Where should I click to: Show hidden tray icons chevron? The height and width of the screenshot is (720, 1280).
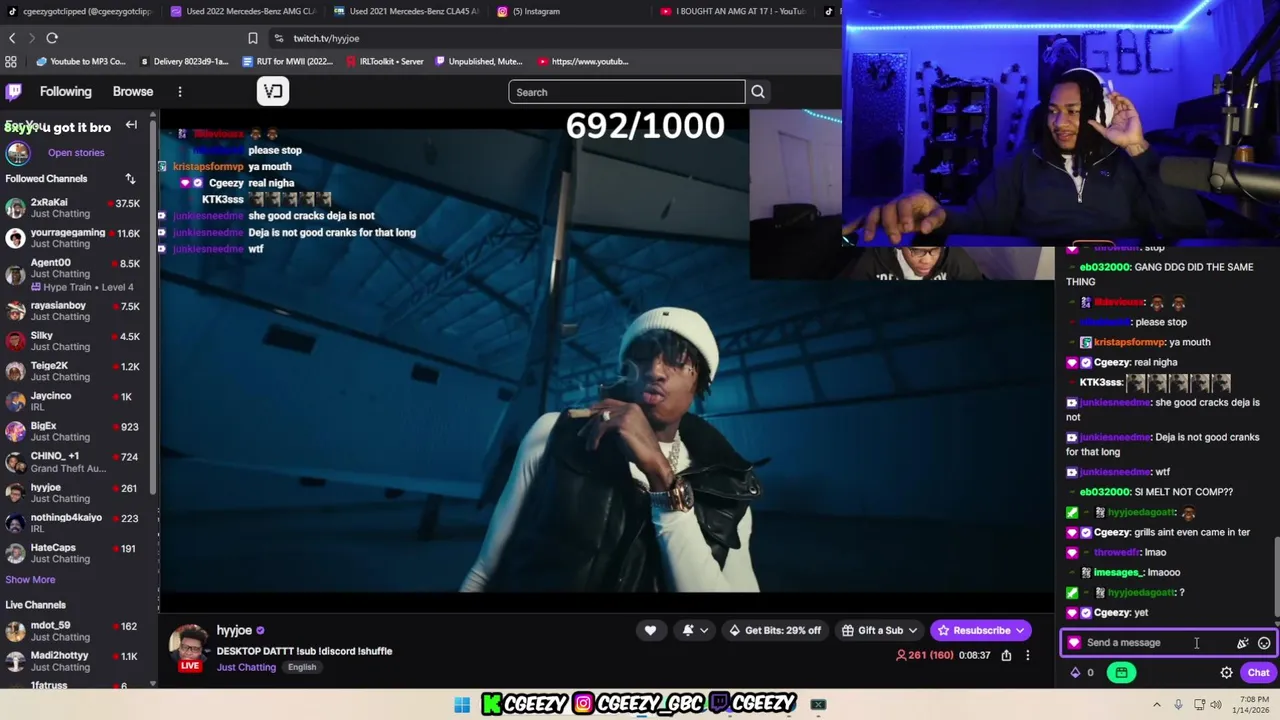coord(1157,705)
